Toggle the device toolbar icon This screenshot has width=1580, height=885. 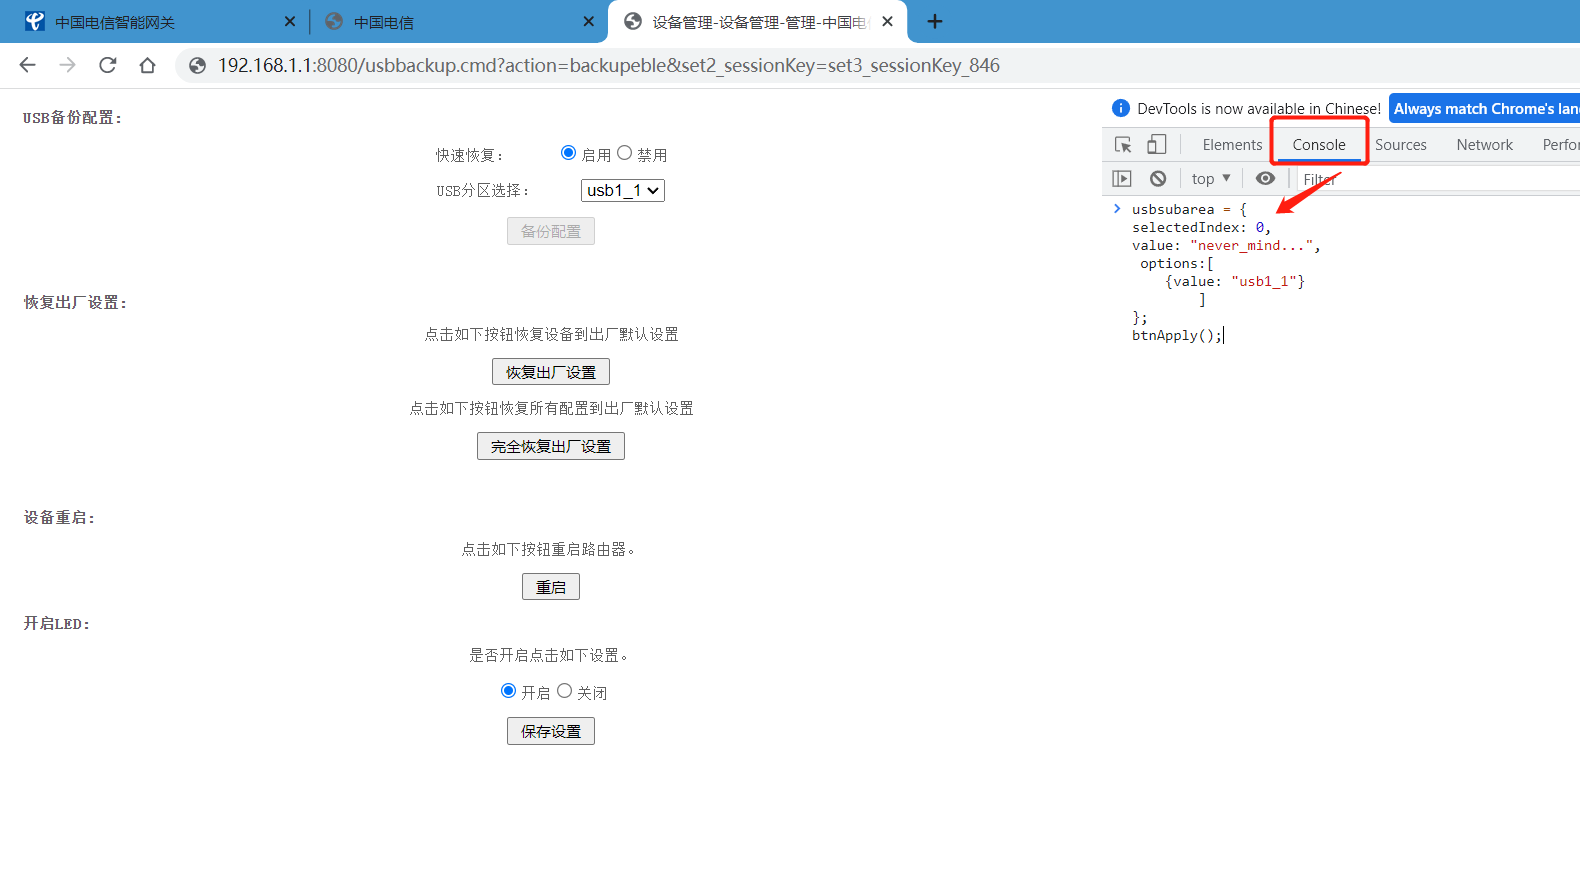click(1156, 145)
